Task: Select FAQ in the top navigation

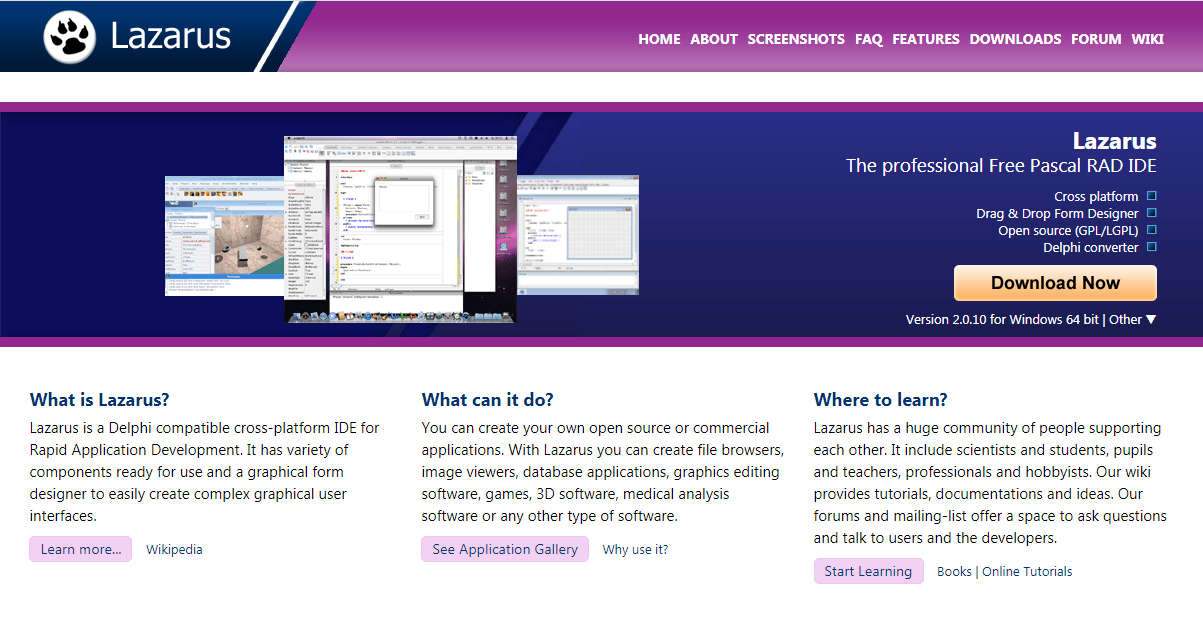Action: (869, 39)
